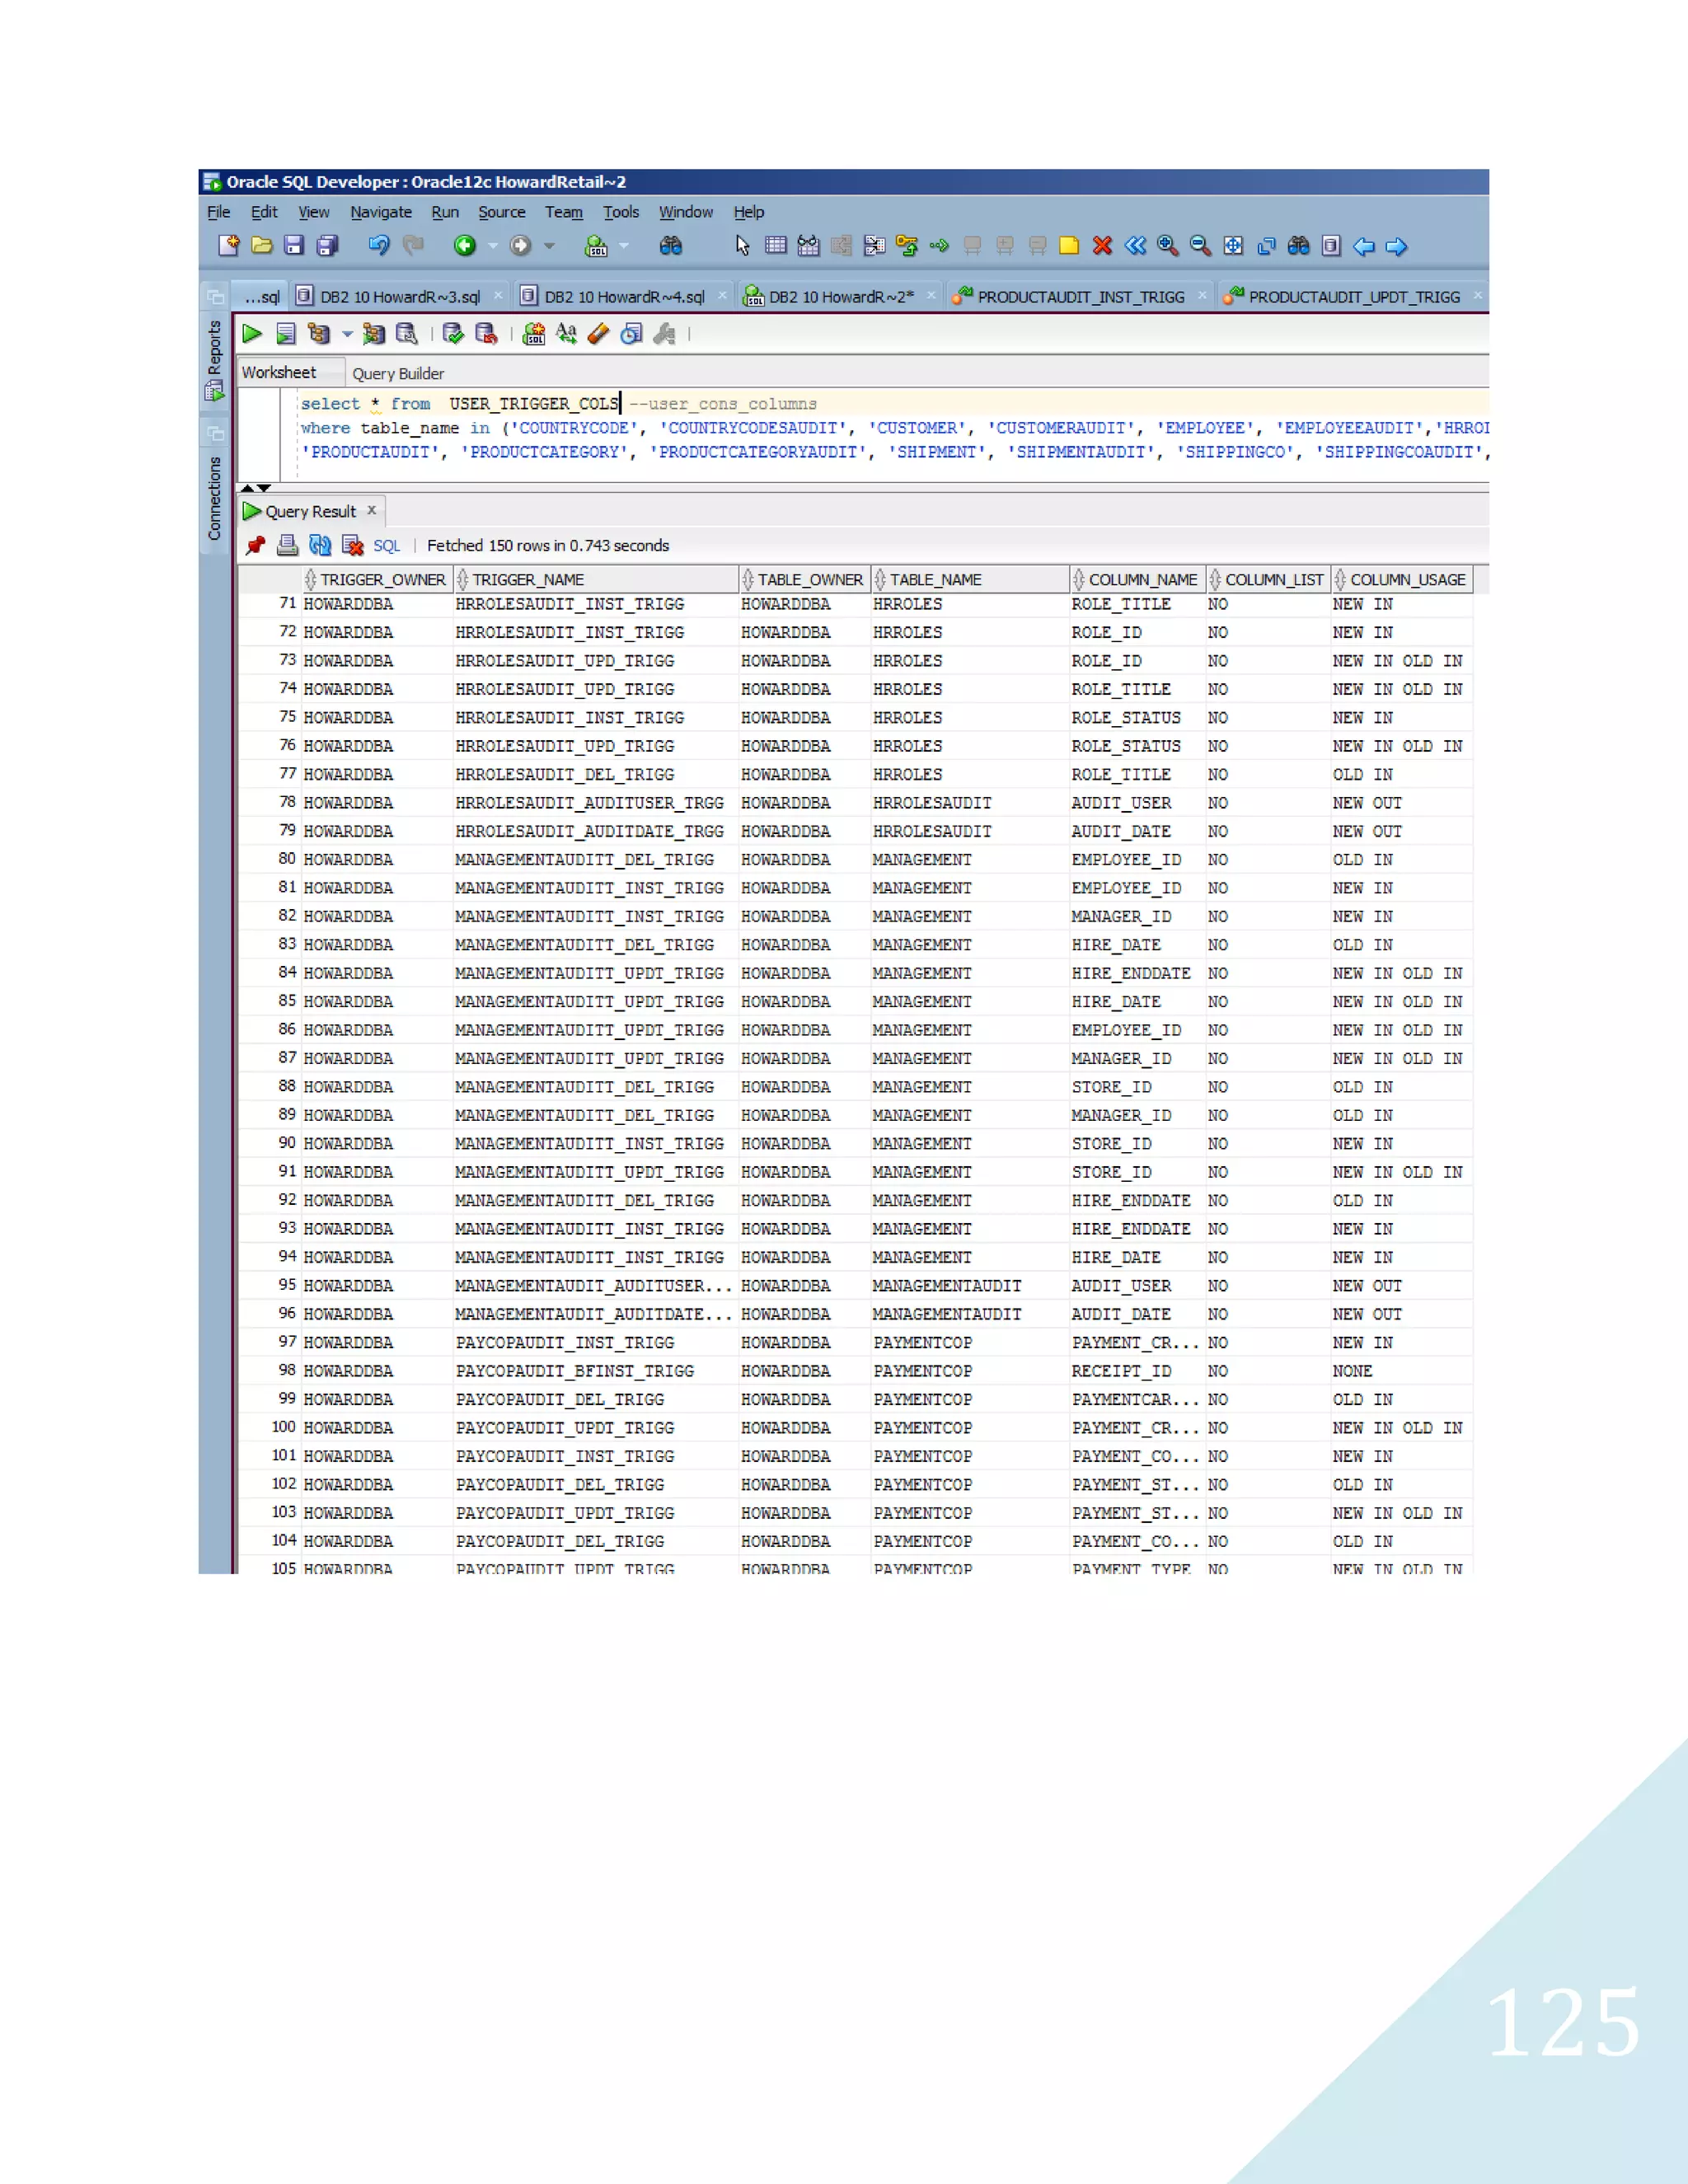Click the Save All icon
Viewport: 1688px width, 2184px height.
pyautogui.click(x=327, y=246)
